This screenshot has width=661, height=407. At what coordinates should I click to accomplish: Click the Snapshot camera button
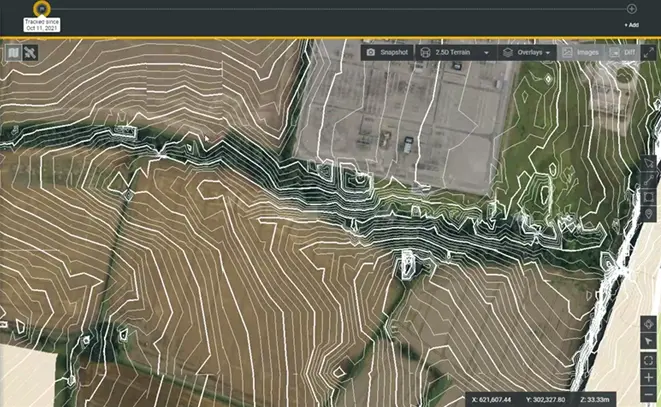pos(386,52)
